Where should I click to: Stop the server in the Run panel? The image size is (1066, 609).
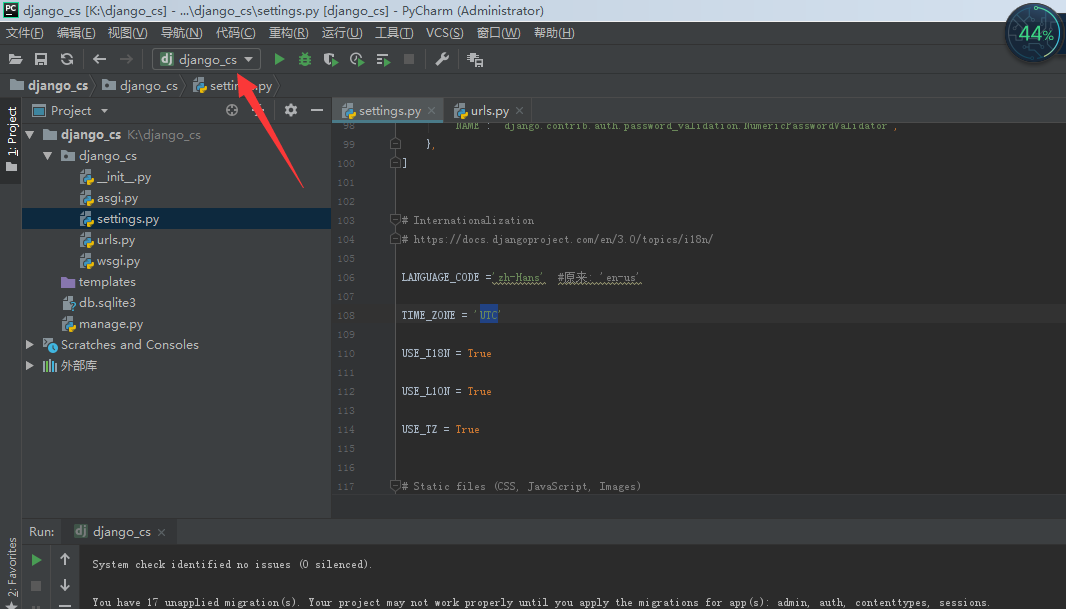[x=36, y=585]
